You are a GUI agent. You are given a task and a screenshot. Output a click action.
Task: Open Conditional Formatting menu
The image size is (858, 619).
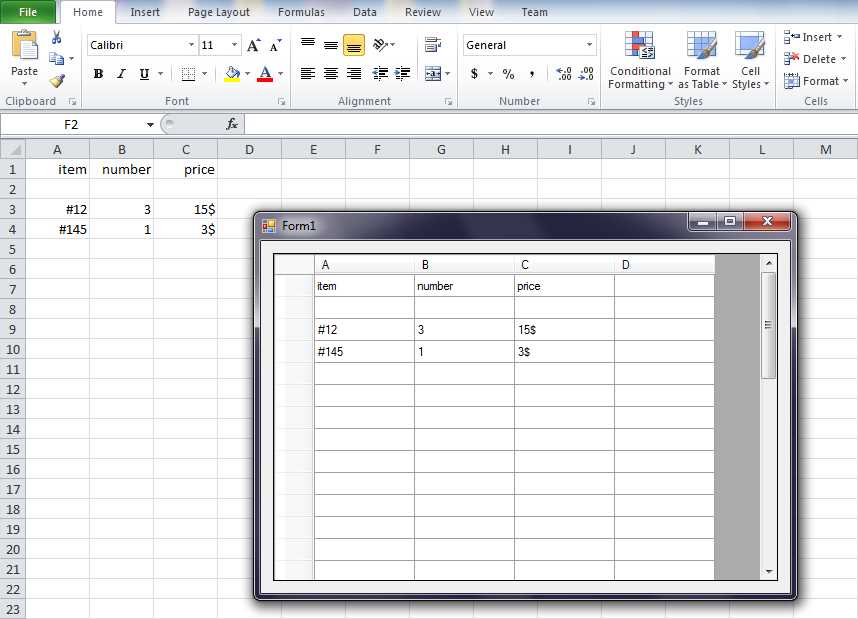[x=640, y=60]
